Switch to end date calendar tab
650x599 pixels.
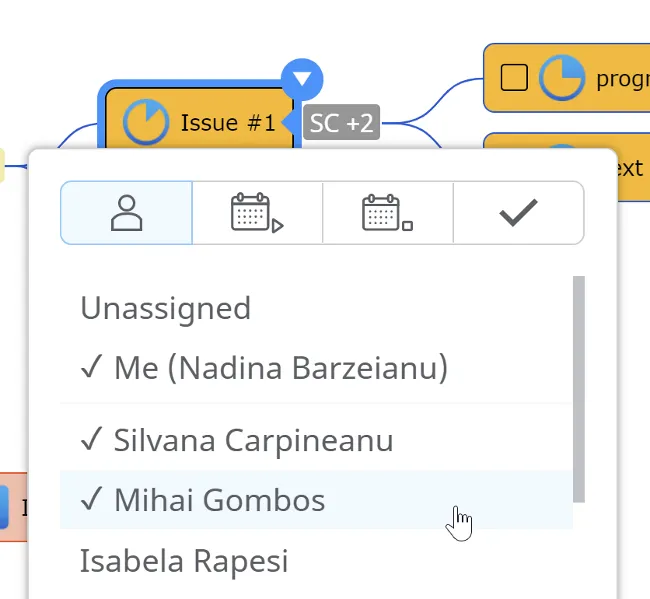[x=388, y=213]
